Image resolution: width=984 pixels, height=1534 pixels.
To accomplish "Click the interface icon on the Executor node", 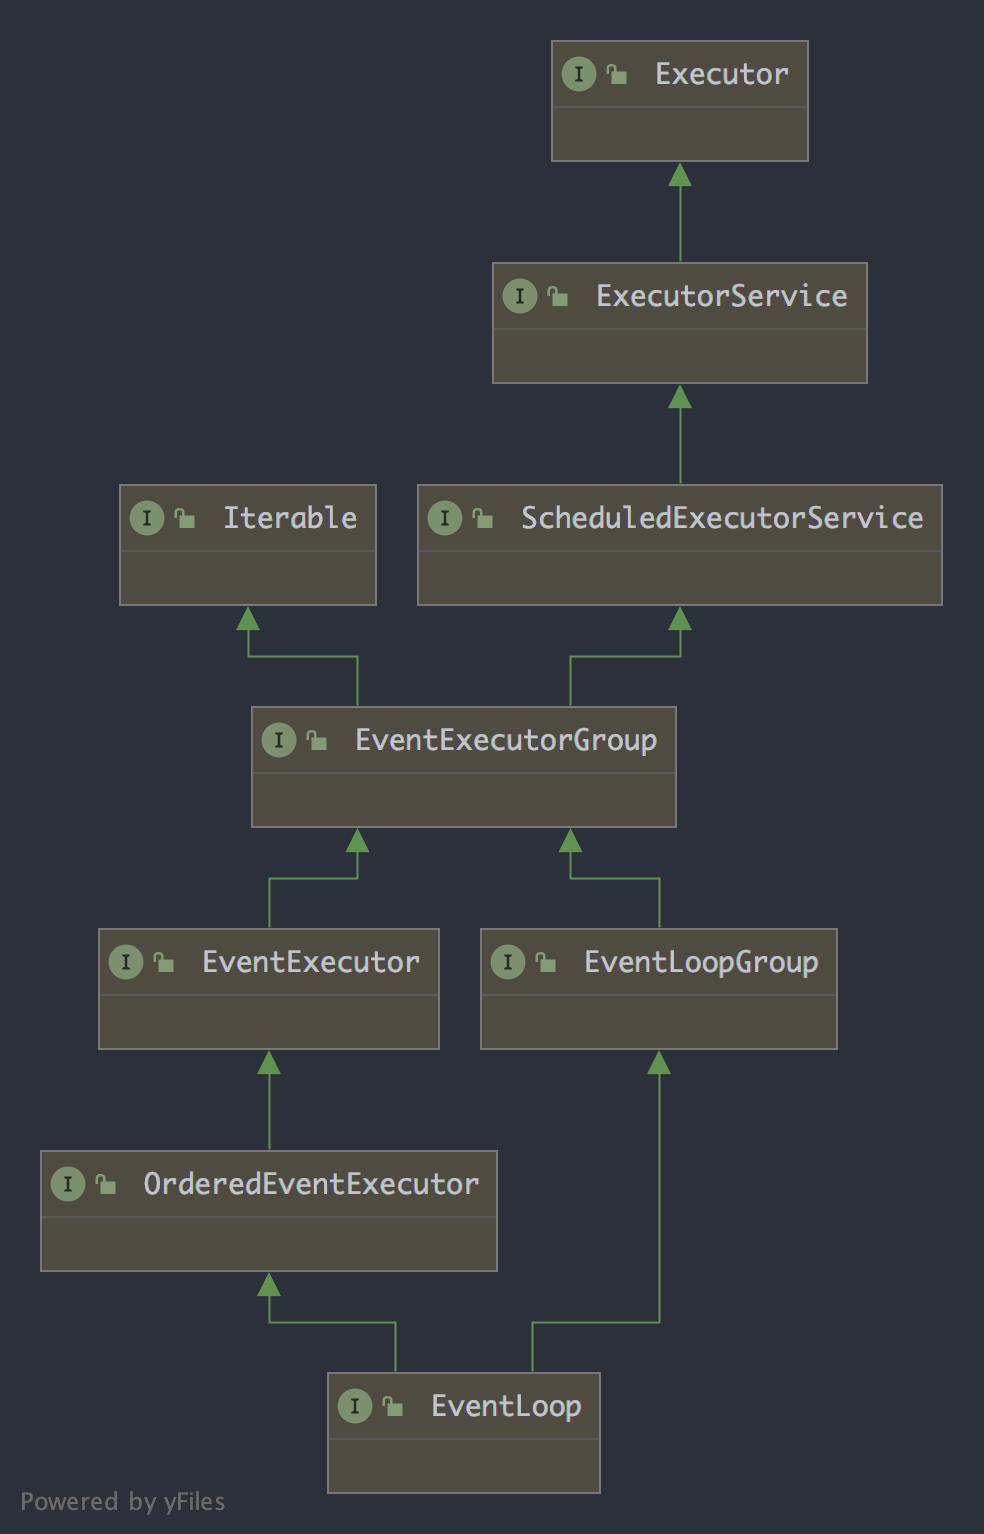I will [579, 74].
